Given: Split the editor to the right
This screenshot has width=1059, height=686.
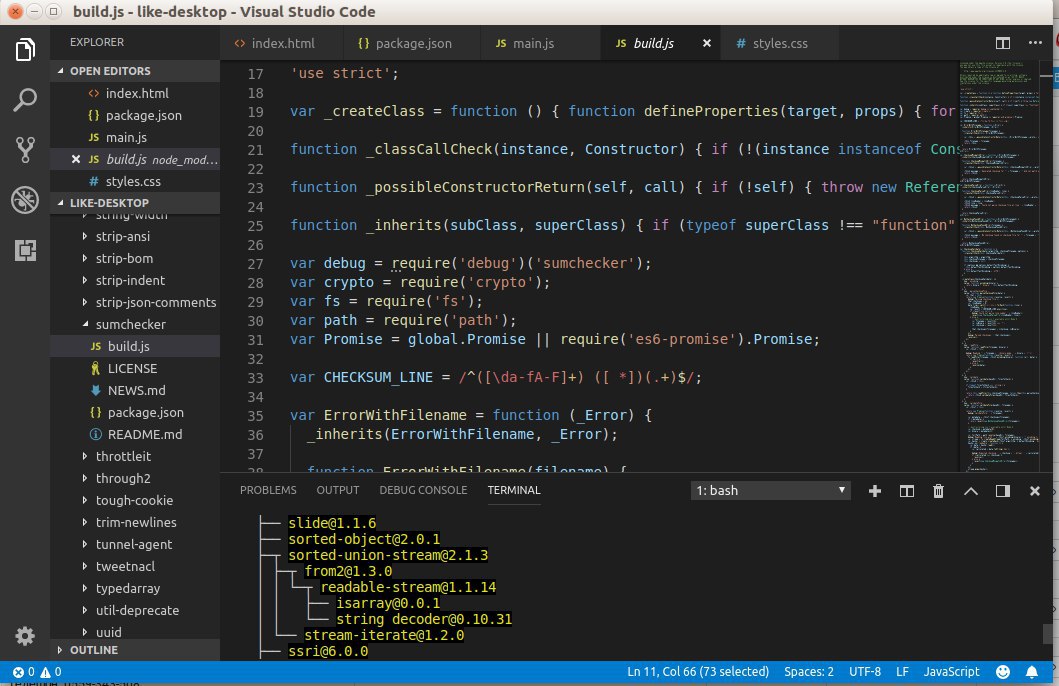Looking at the screenshot, I should (1003, 44).
